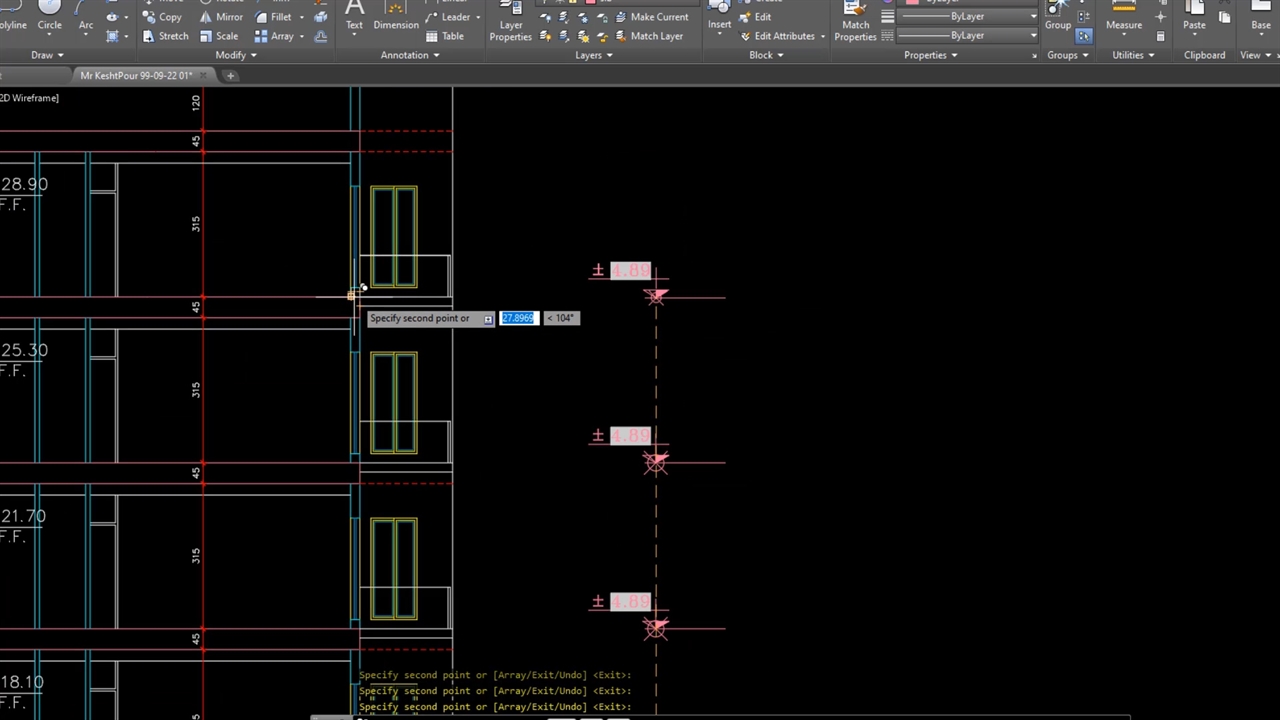Open the Fillet dropdown arrow
Screen dimensions: 1280x720
[x=302, y=17]
